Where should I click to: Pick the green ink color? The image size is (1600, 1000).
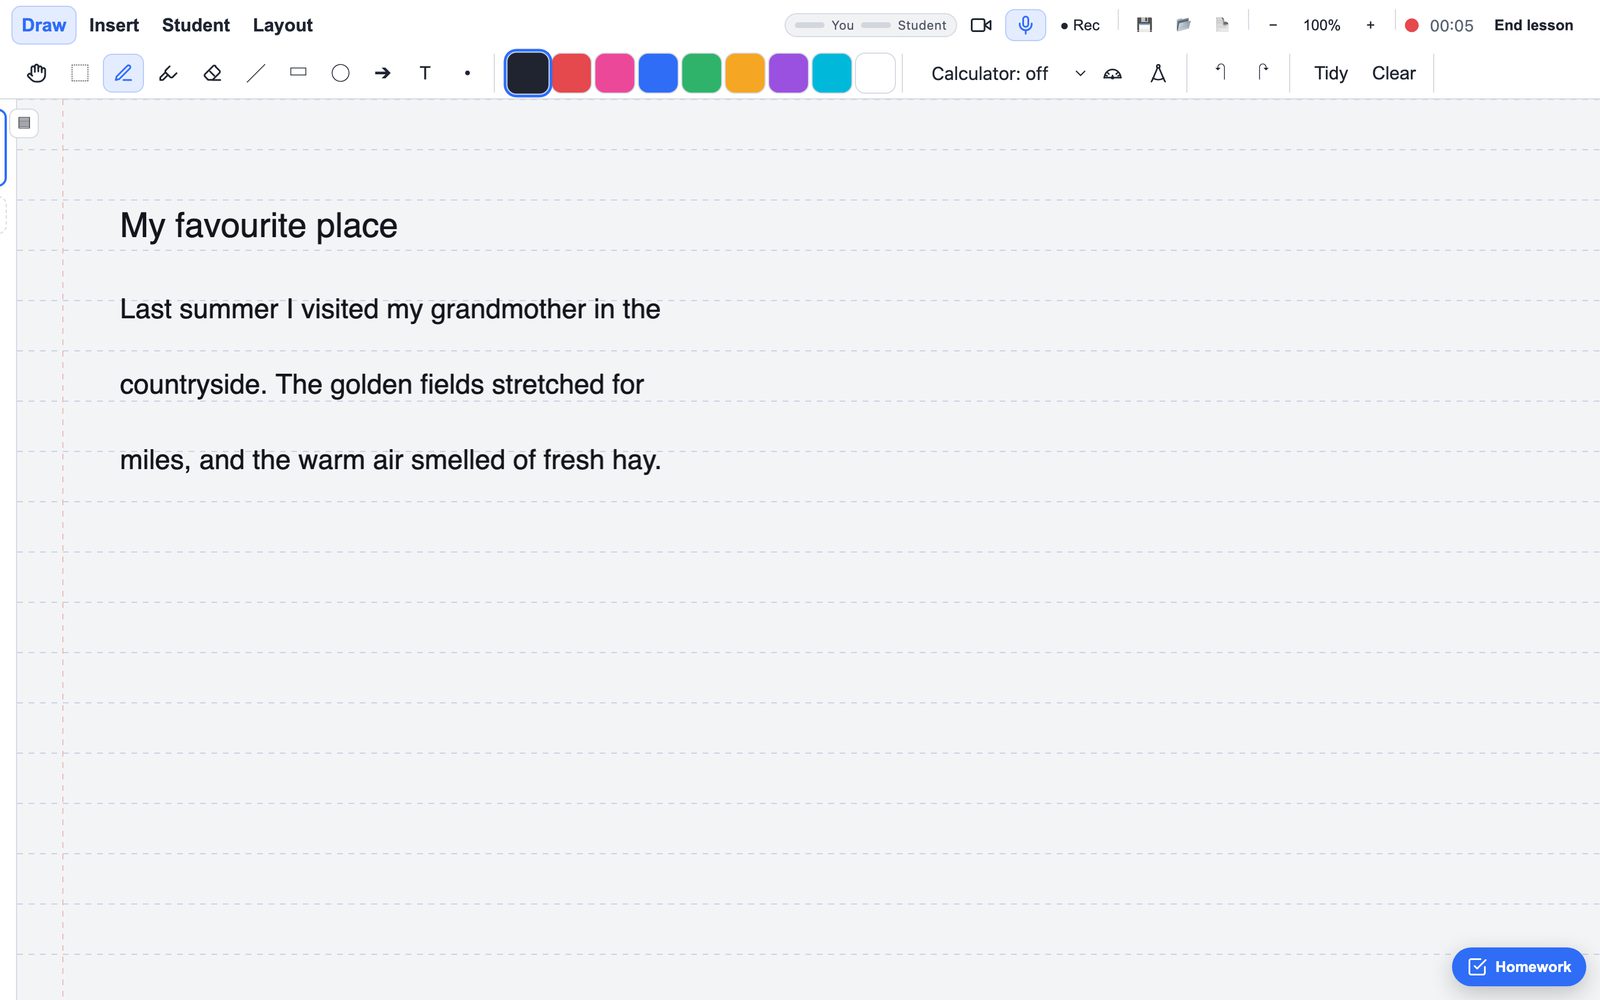[701, 73]
